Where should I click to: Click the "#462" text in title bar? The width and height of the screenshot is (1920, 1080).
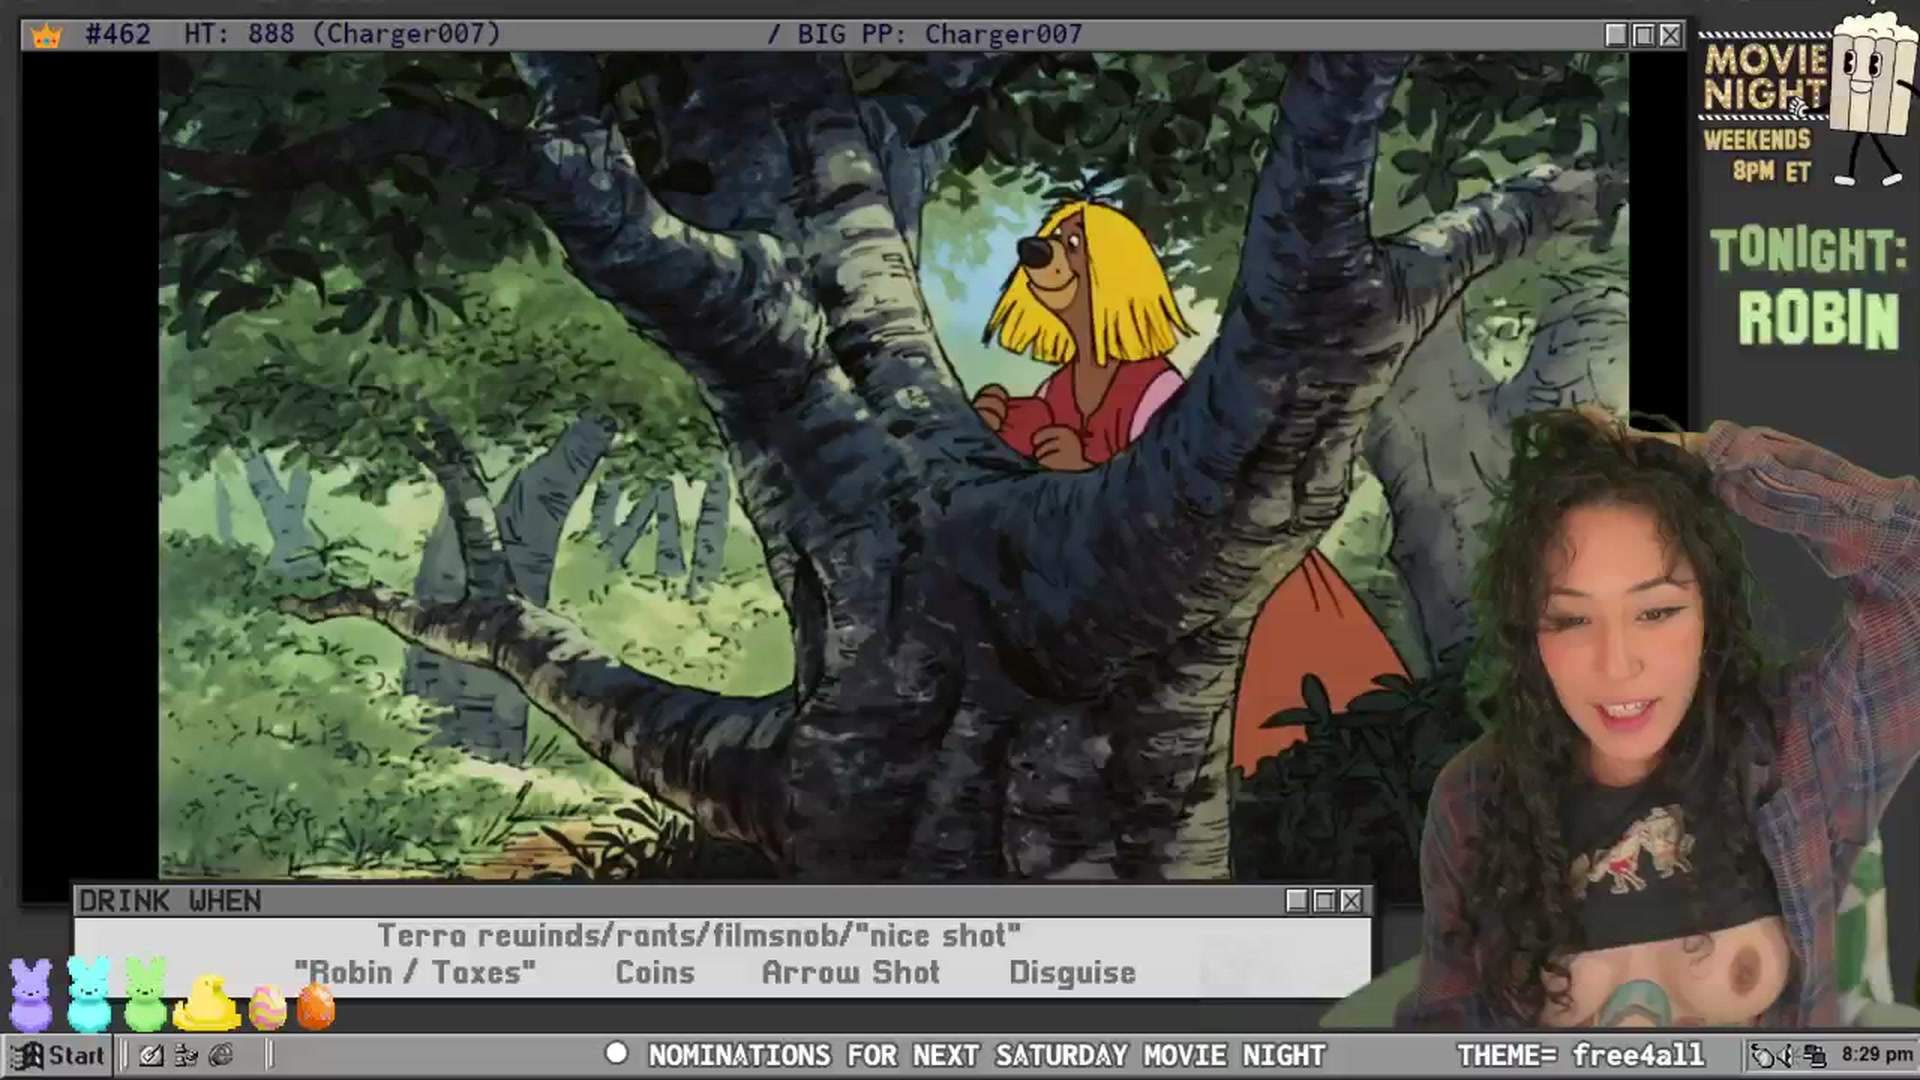[x=118, y=34]
